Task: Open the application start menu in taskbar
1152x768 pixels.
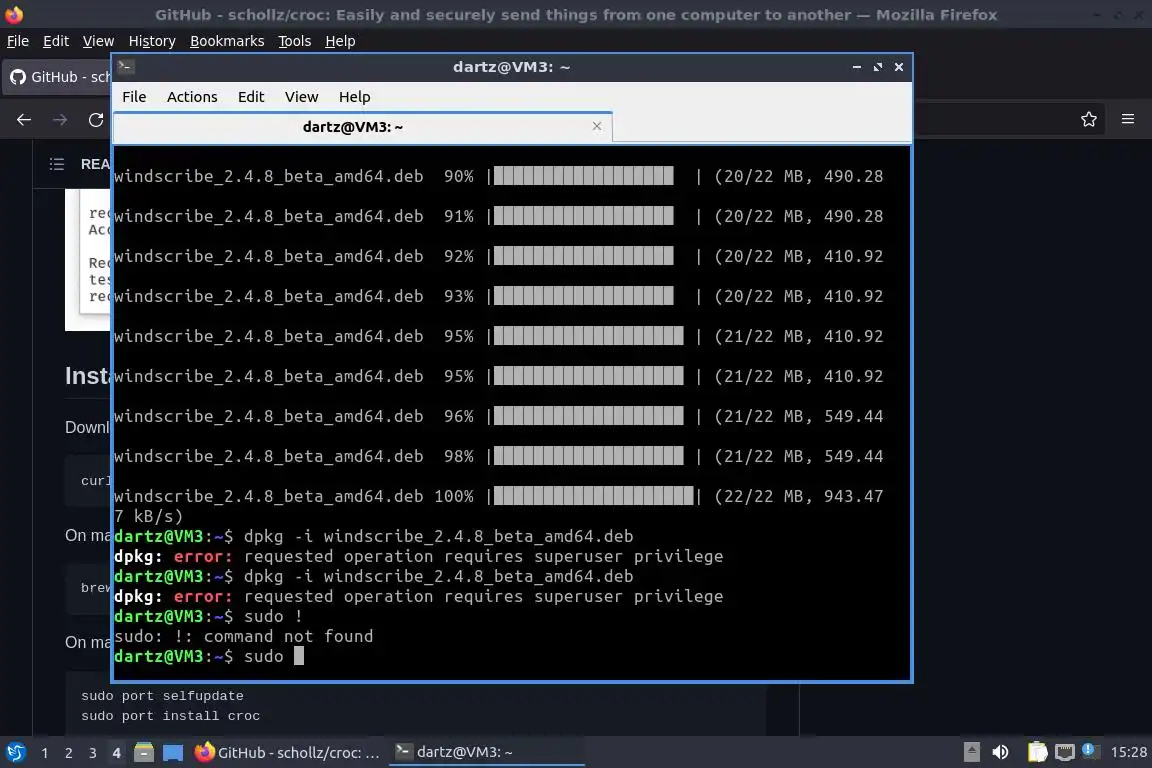Action: click(x=15, y=752)
